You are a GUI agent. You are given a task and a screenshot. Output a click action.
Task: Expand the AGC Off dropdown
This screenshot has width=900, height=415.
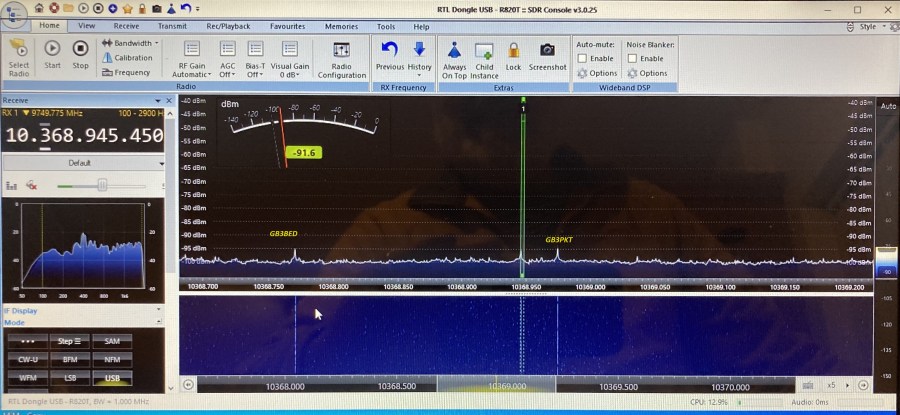pyautogui.click(x=227, y=59)
